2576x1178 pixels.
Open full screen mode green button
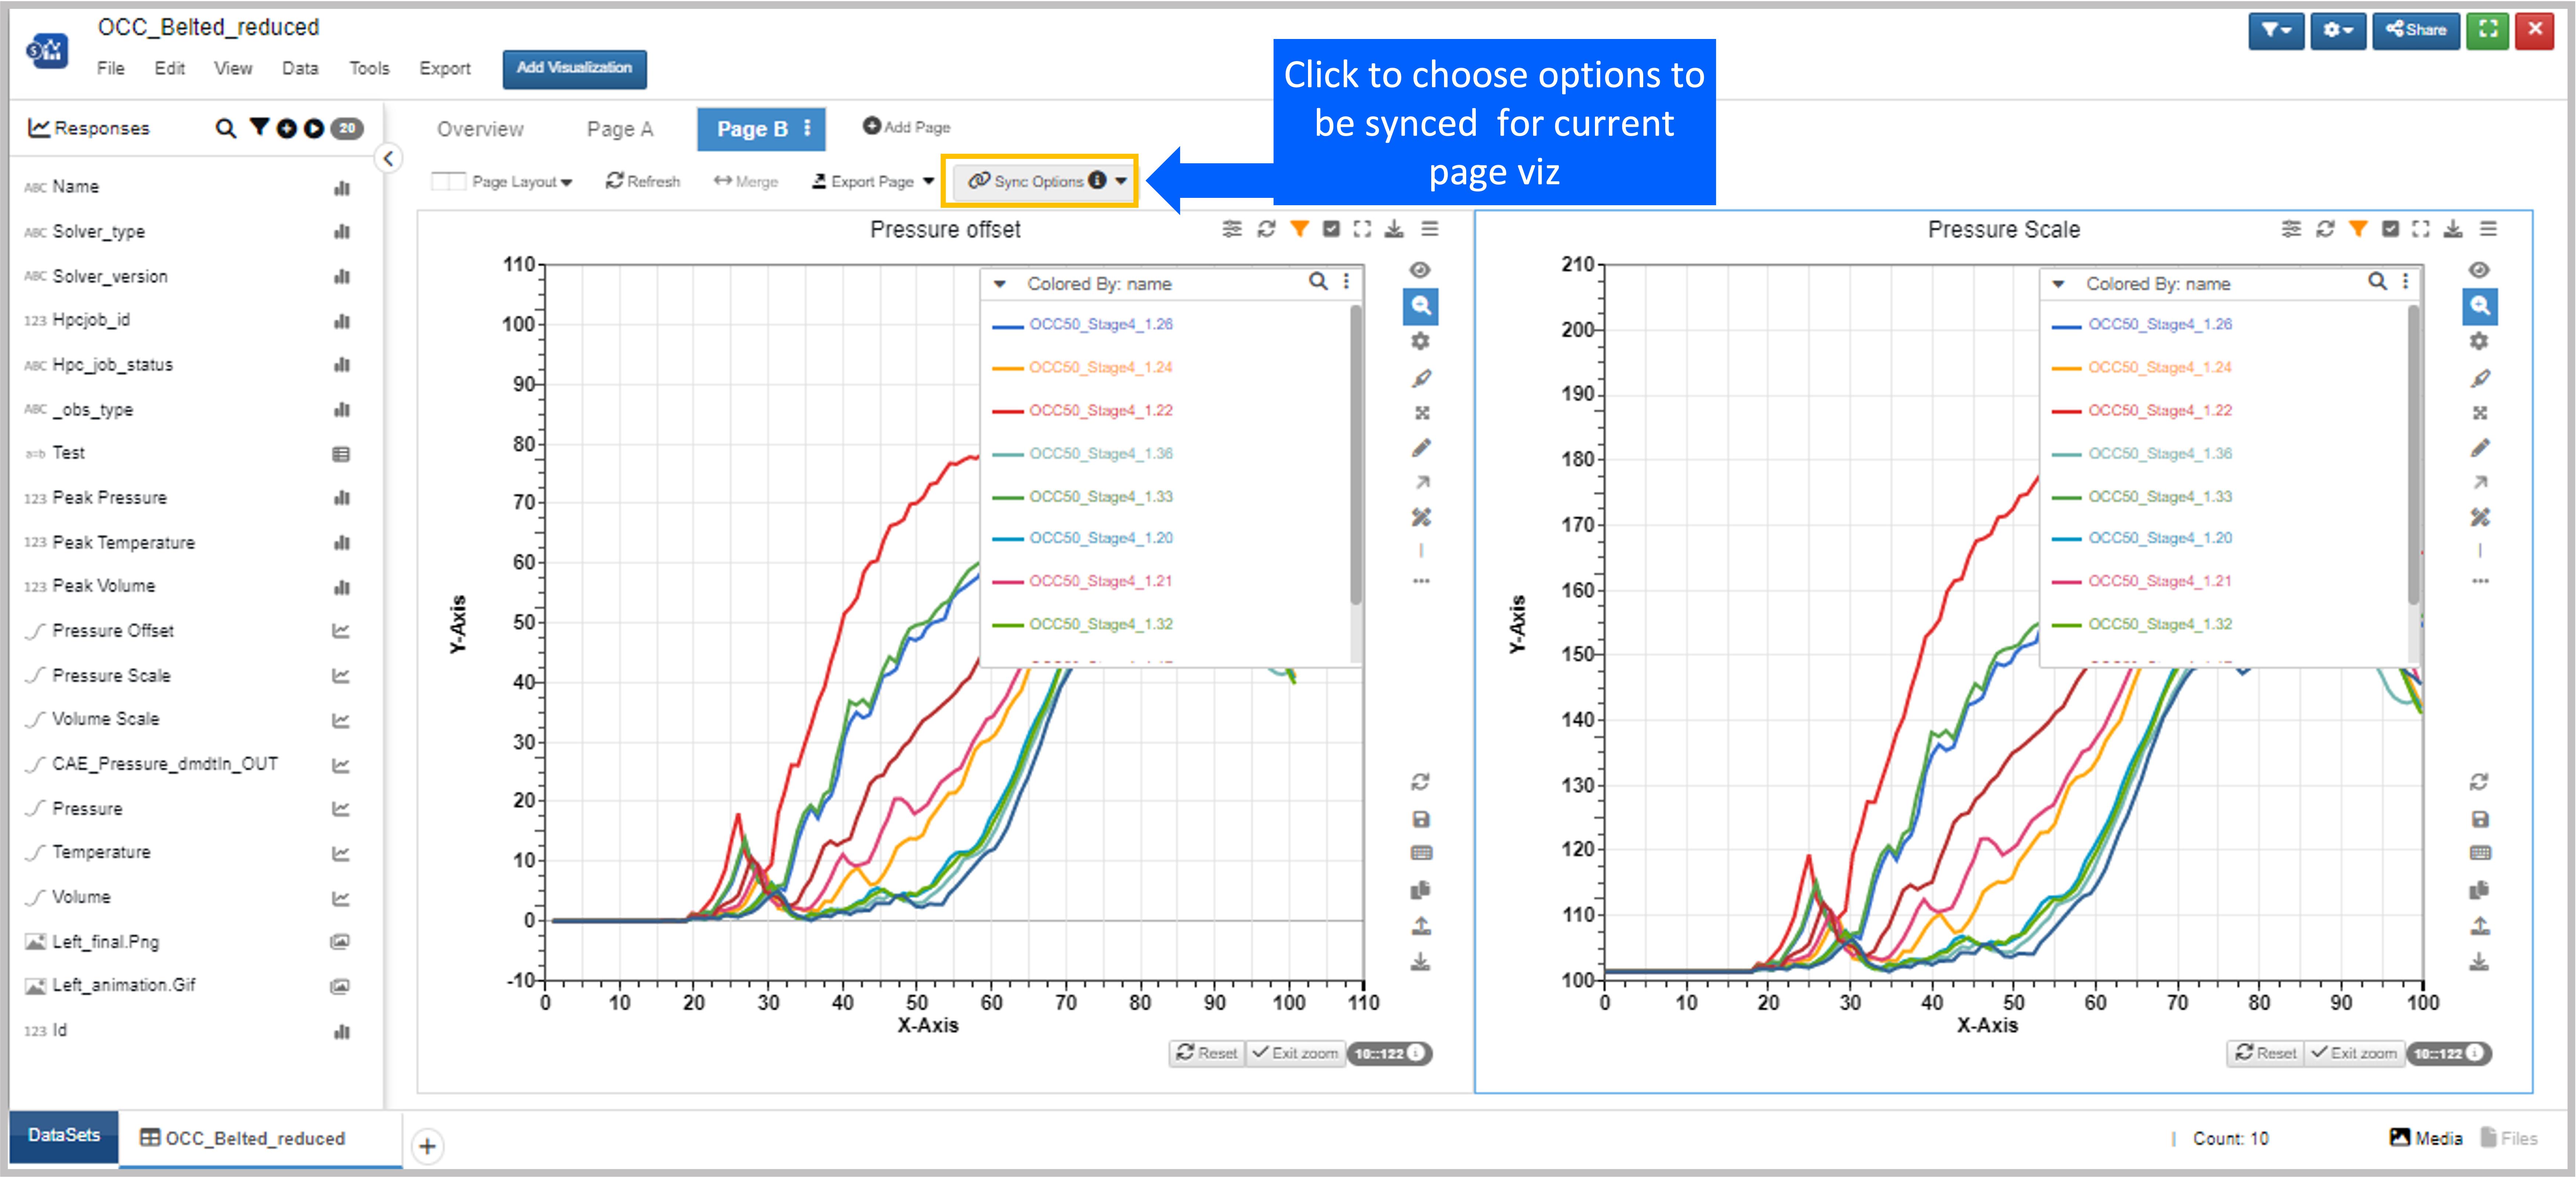coord(2488,30)
